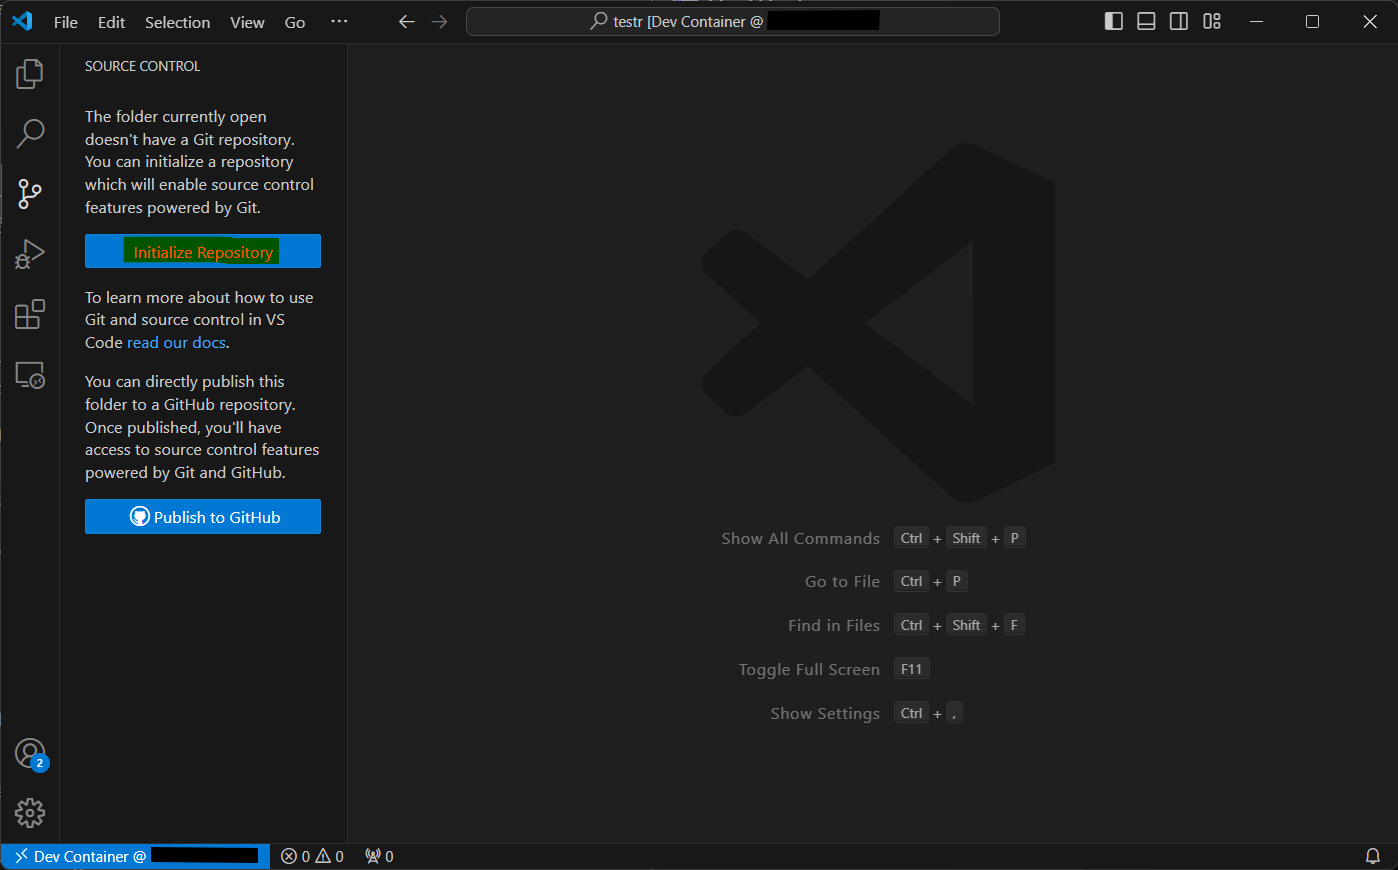Go forward with the right arrow

tap(440, 21)
